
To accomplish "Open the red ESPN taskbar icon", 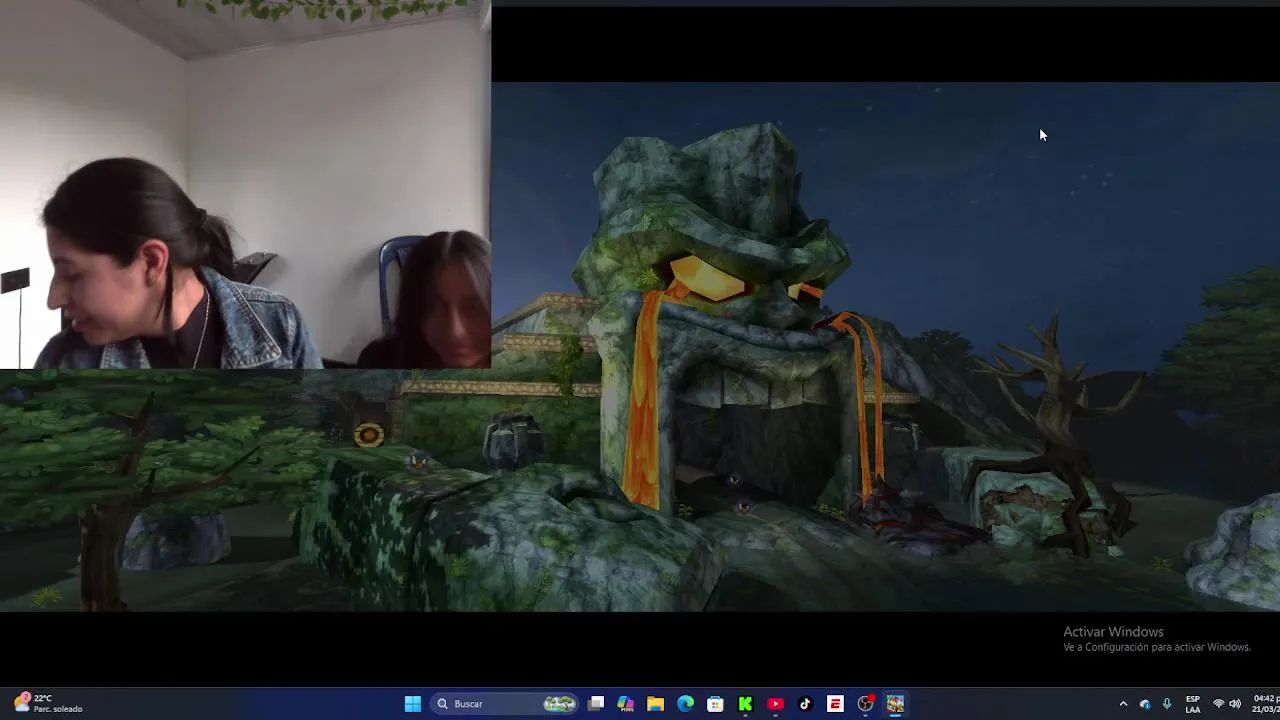I will (835, 704).
